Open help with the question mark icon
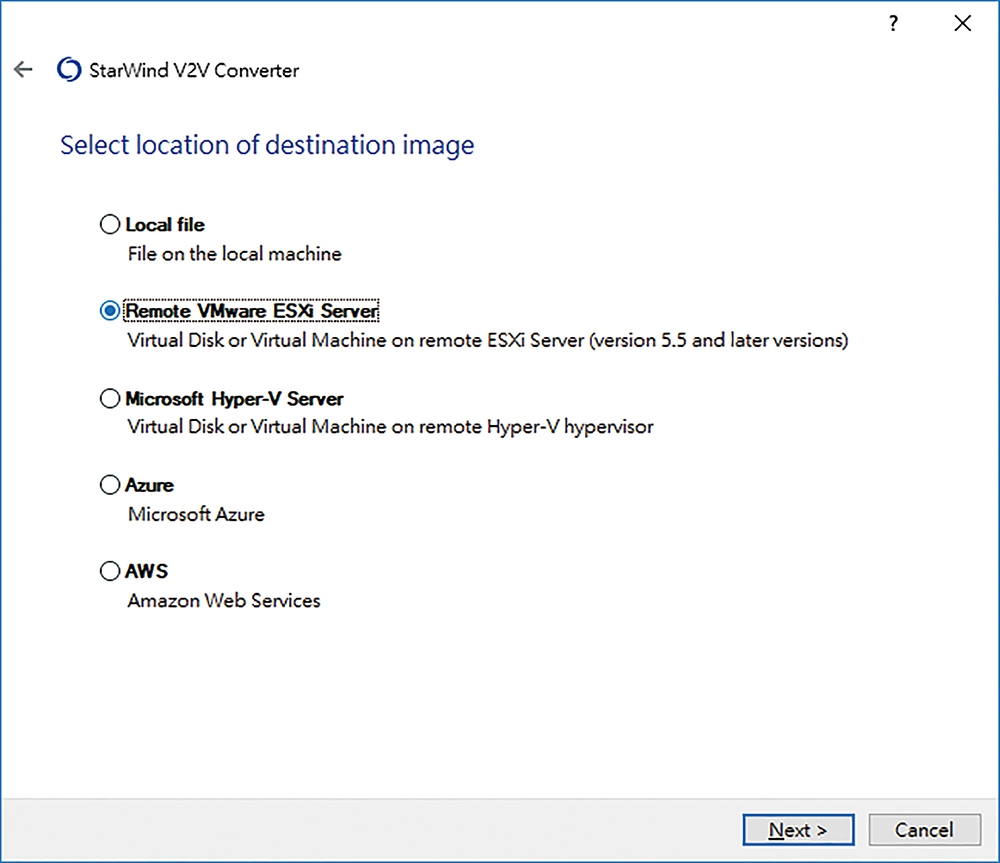The image size is (1000, 863). pyautogui.click(x=893, y=24)
